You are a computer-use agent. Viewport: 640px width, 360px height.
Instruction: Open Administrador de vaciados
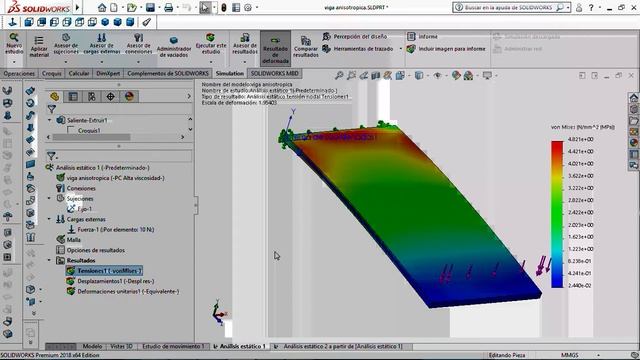tap(174, 47)
